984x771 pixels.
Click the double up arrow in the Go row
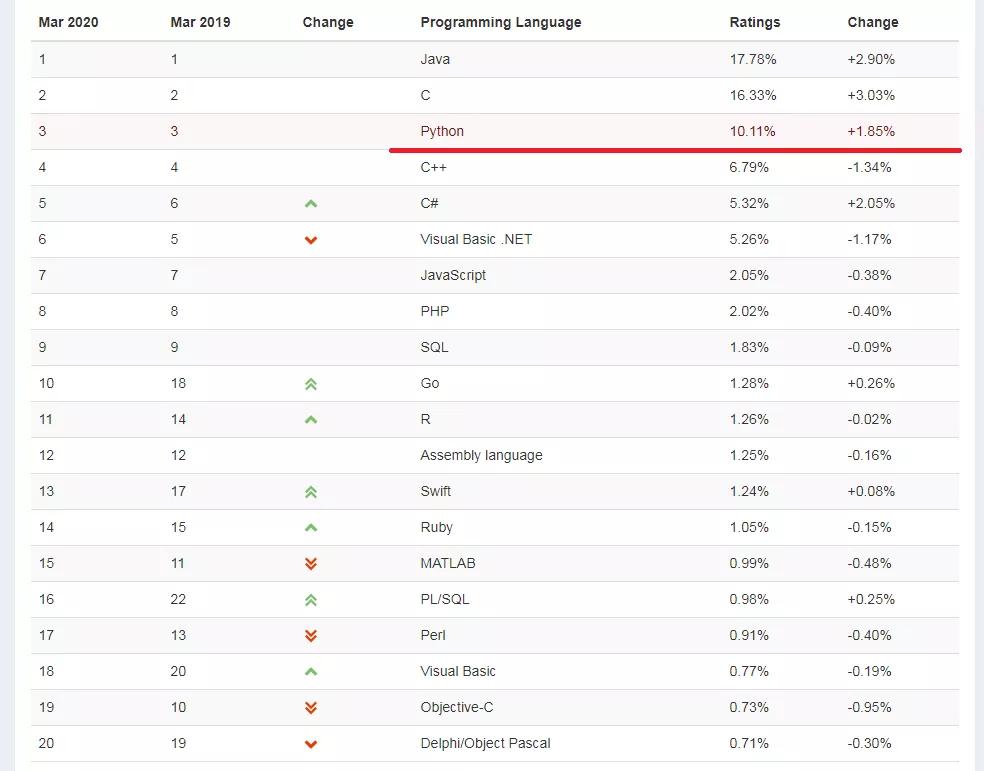click(311, 384)
